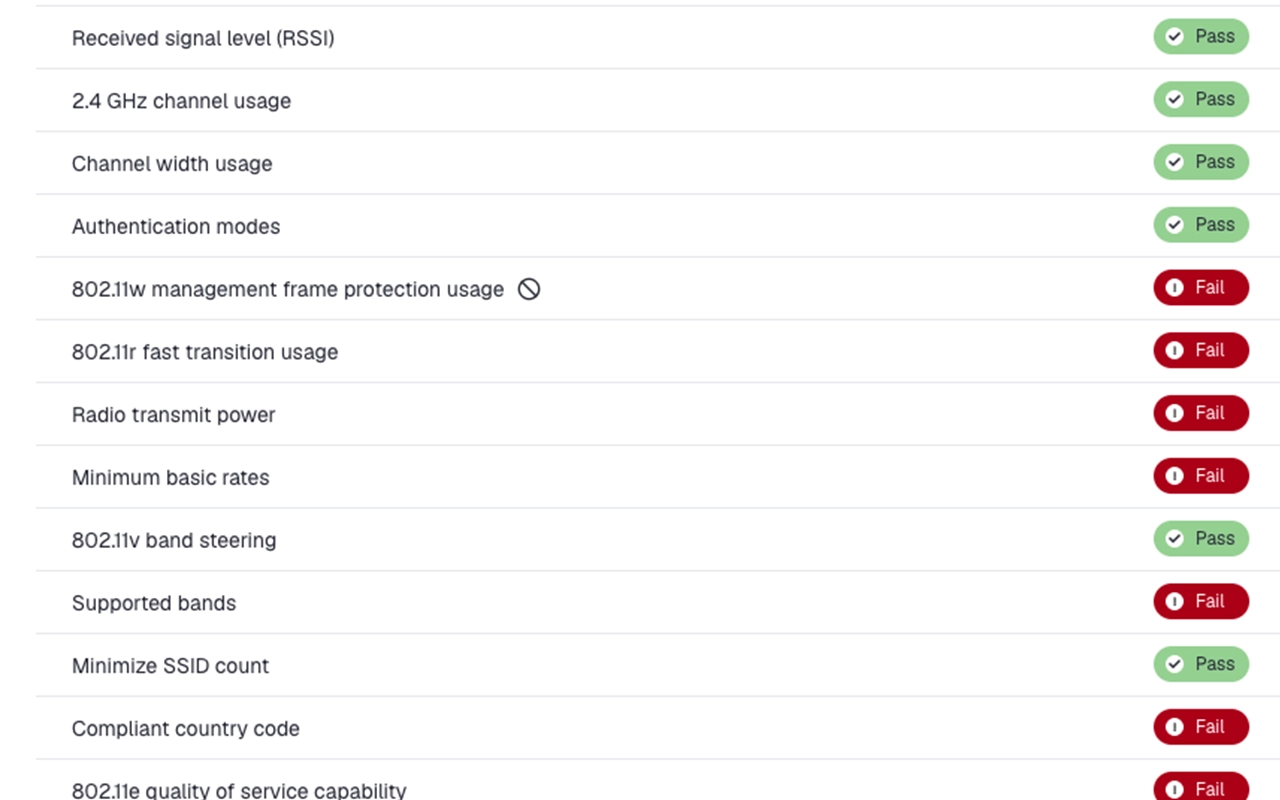1280x800 pixels.
Task: Open the 2.4 GHz channel usage row
Action: pos(658,100)
